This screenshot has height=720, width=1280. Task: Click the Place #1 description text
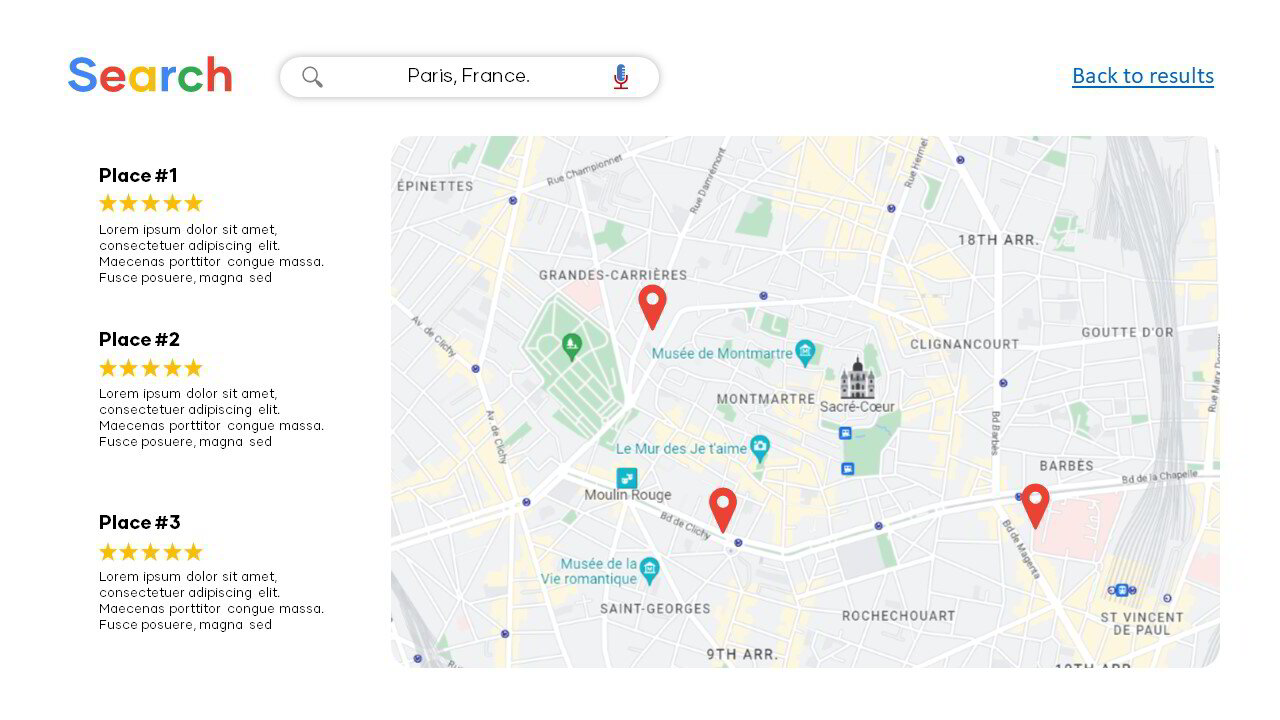[x=211, y=254]
